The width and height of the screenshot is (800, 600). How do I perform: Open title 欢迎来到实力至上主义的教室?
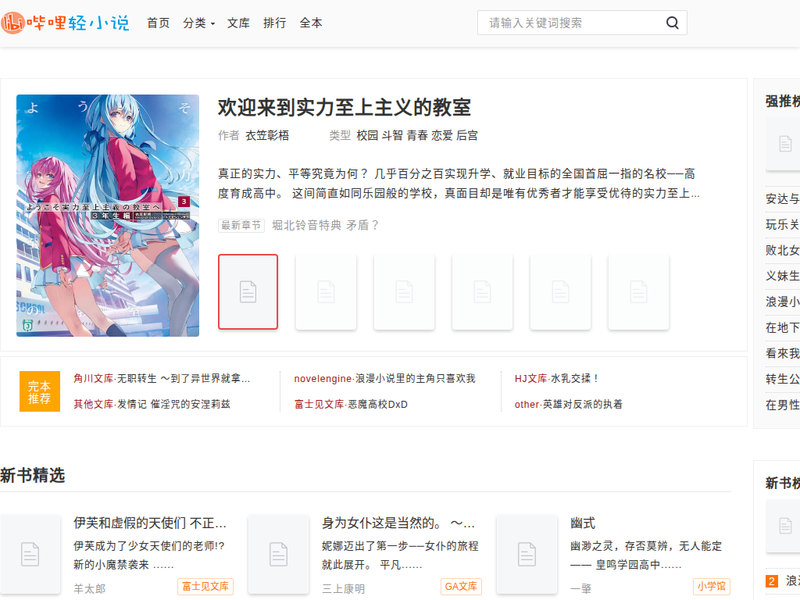point(344,108)
